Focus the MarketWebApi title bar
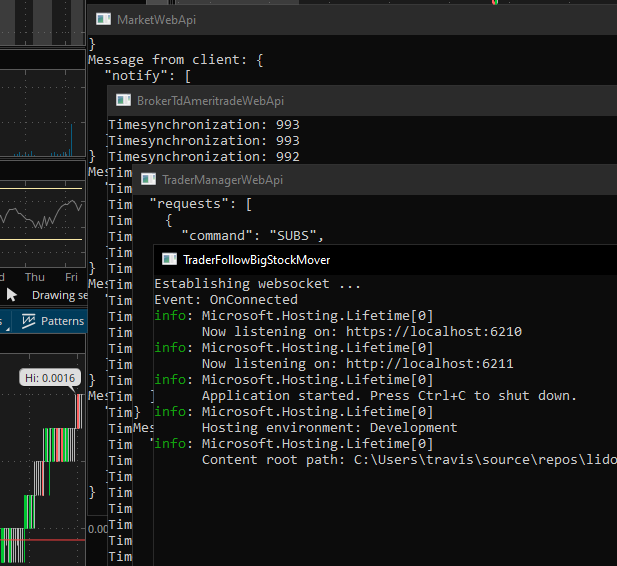The width and height of the screenshot is (617, 566). click(x=352, y=20)
